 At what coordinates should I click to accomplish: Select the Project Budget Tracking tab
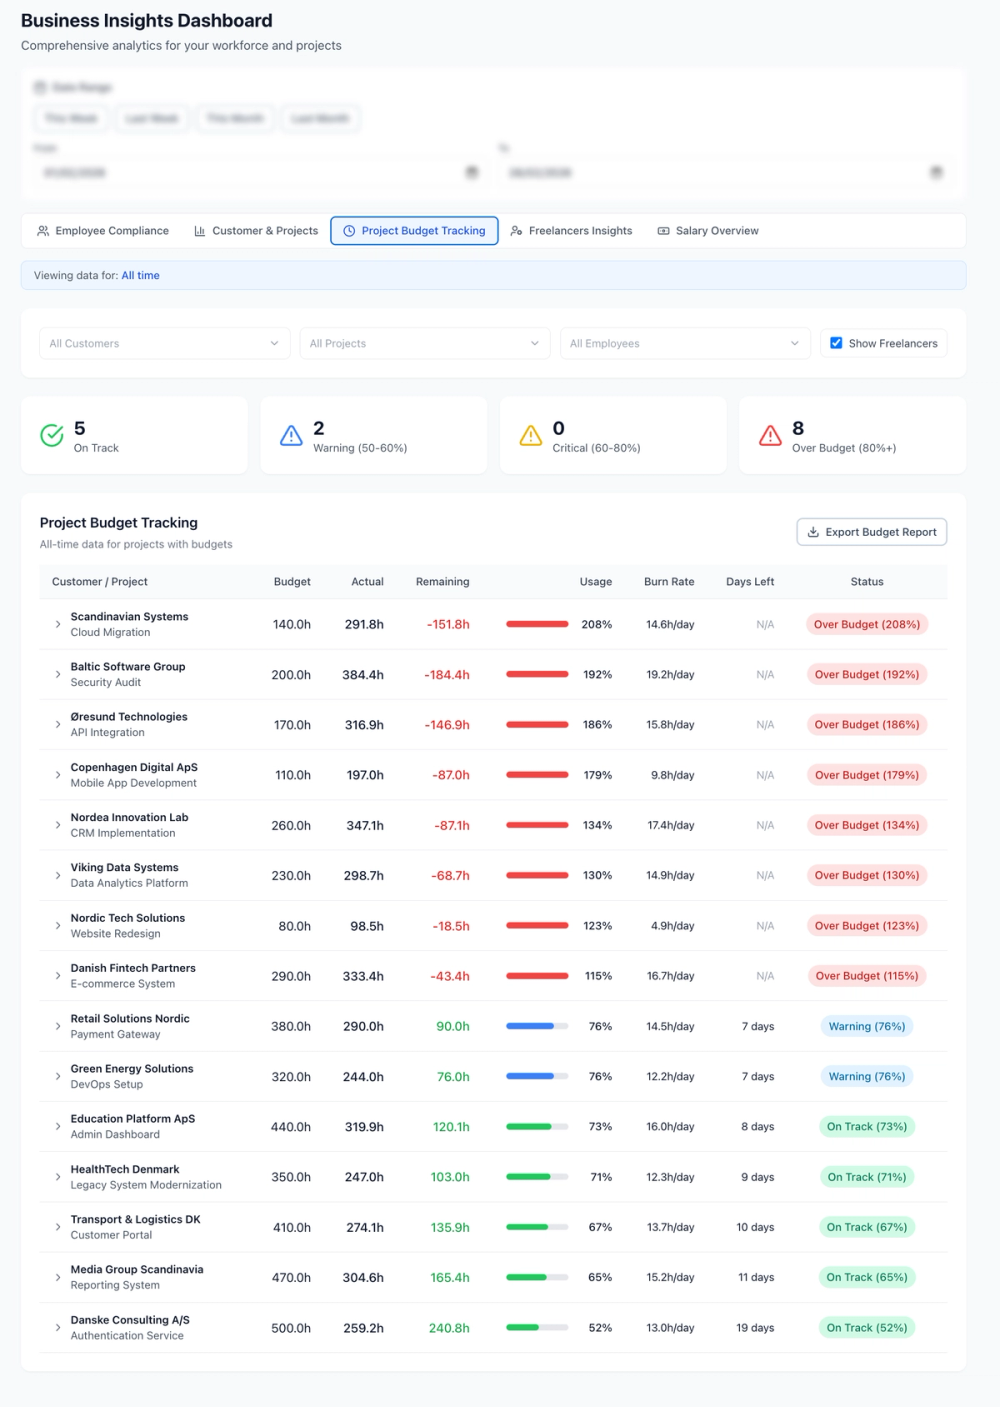[414, 231]
